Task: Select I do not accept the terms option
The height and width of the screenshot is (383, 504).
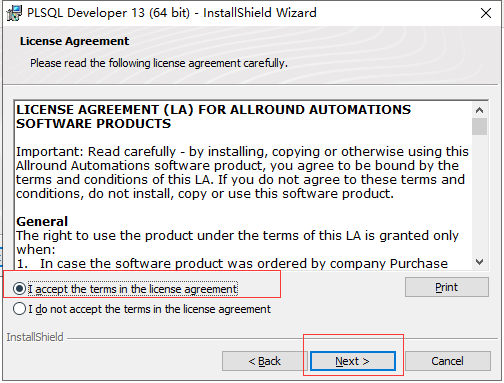Action: coord(19,309)
